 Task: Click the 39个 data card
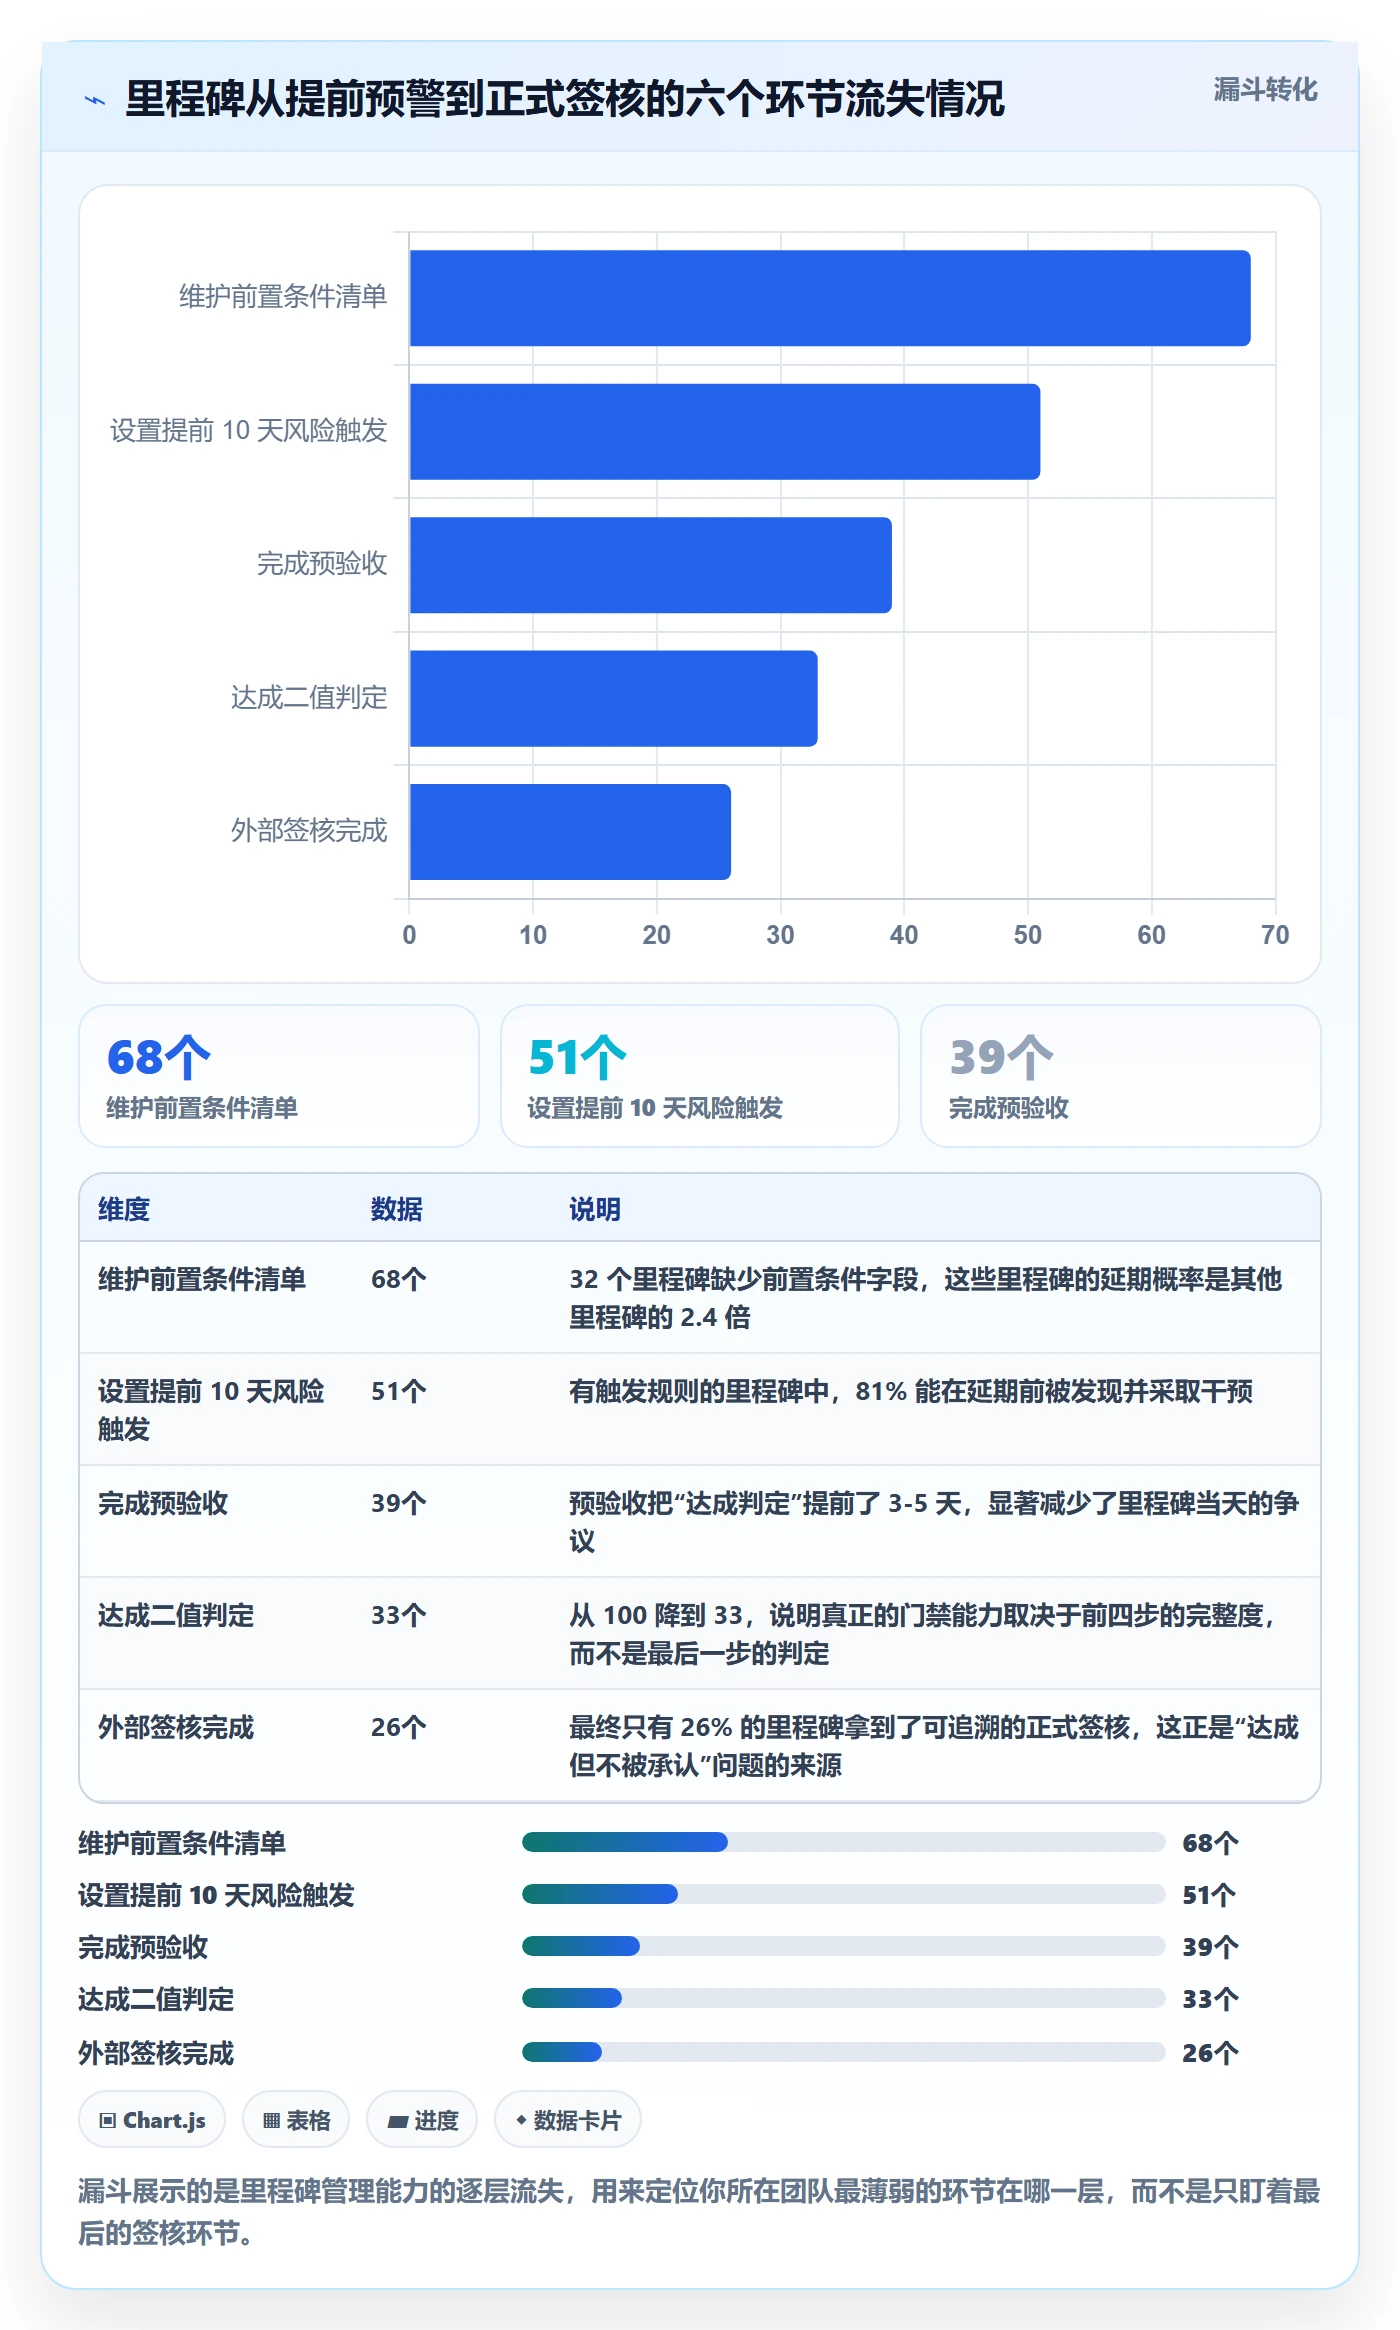[1121, 1076]
